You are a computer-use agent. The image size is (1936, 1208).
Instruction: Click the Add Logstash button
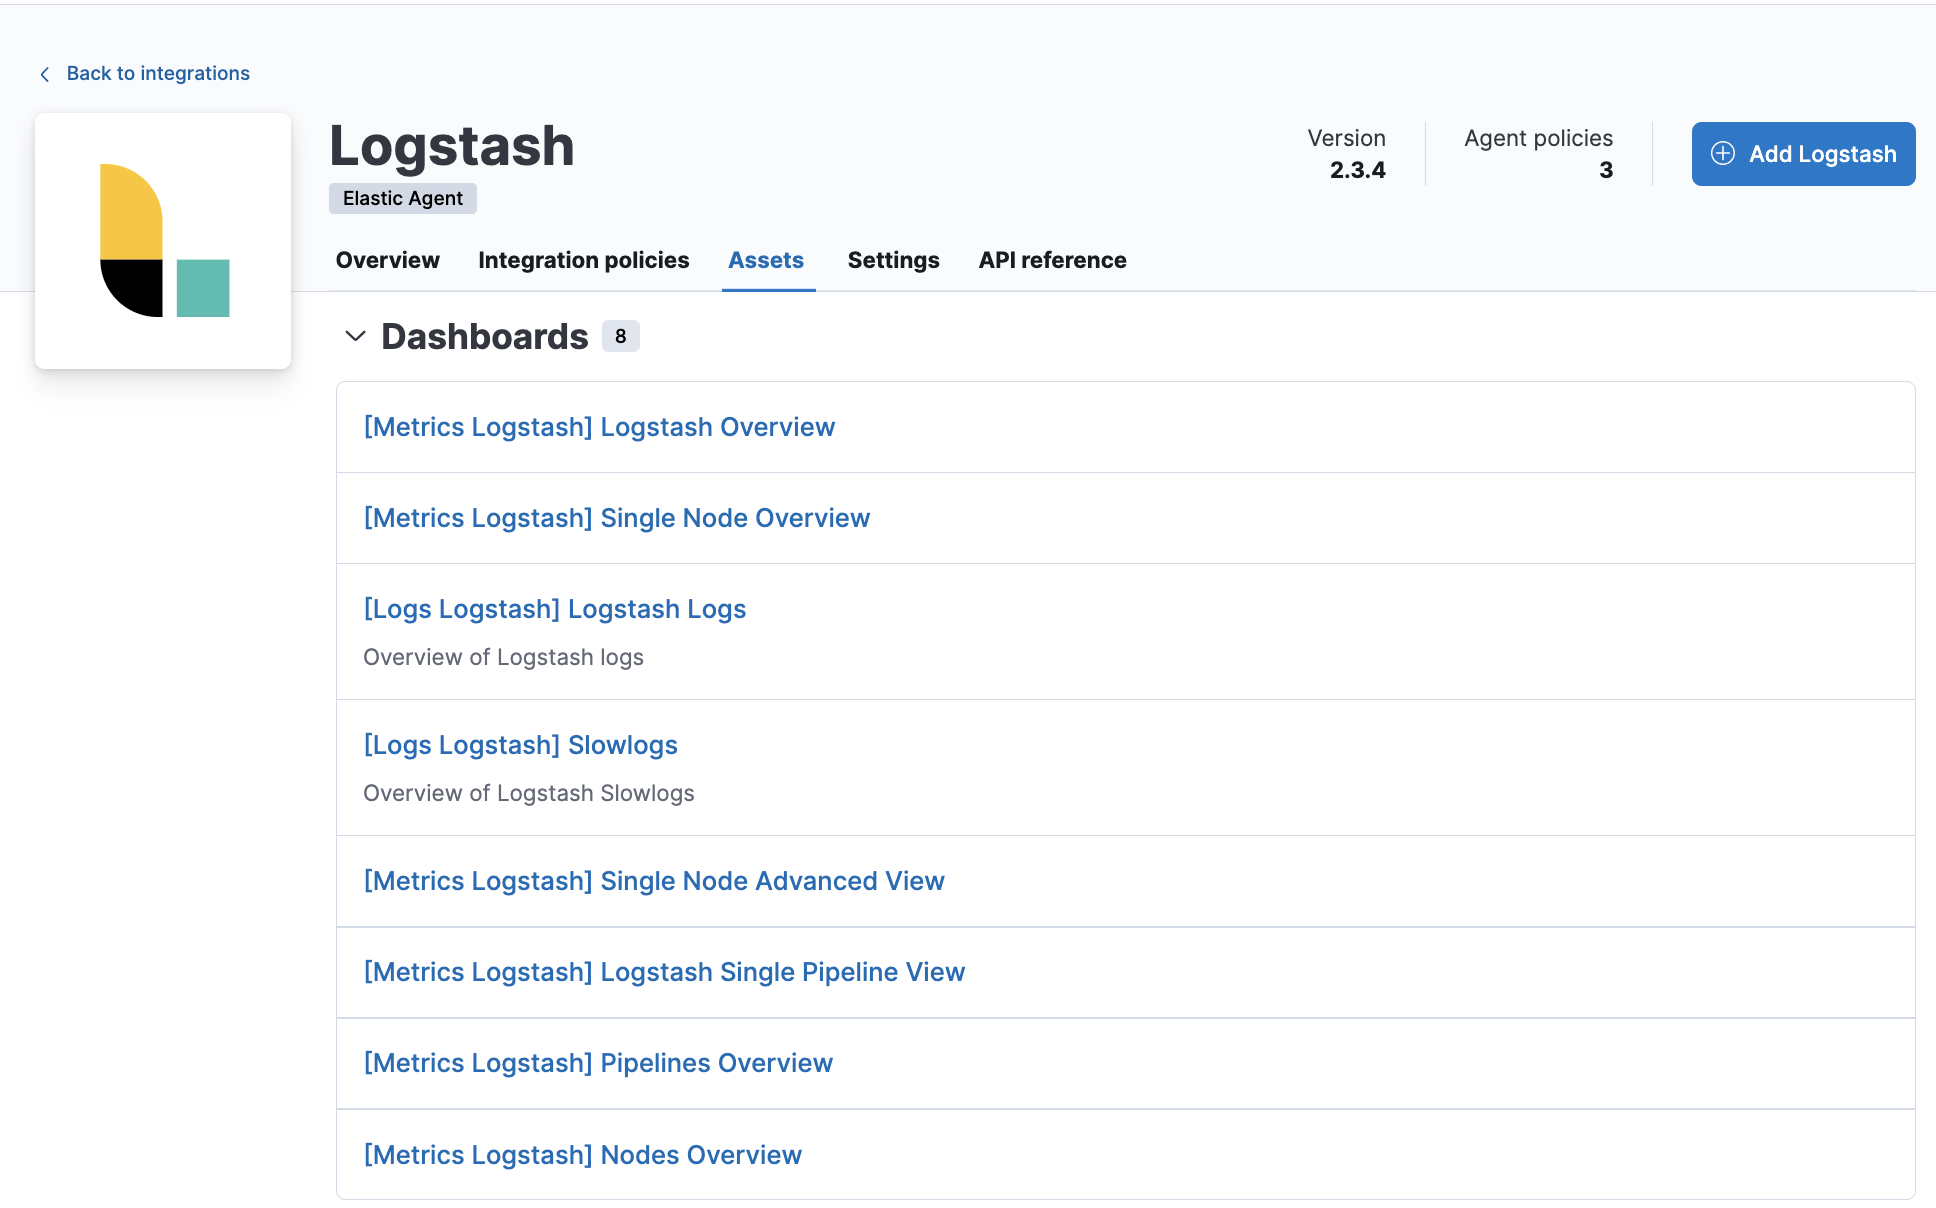1802,153
